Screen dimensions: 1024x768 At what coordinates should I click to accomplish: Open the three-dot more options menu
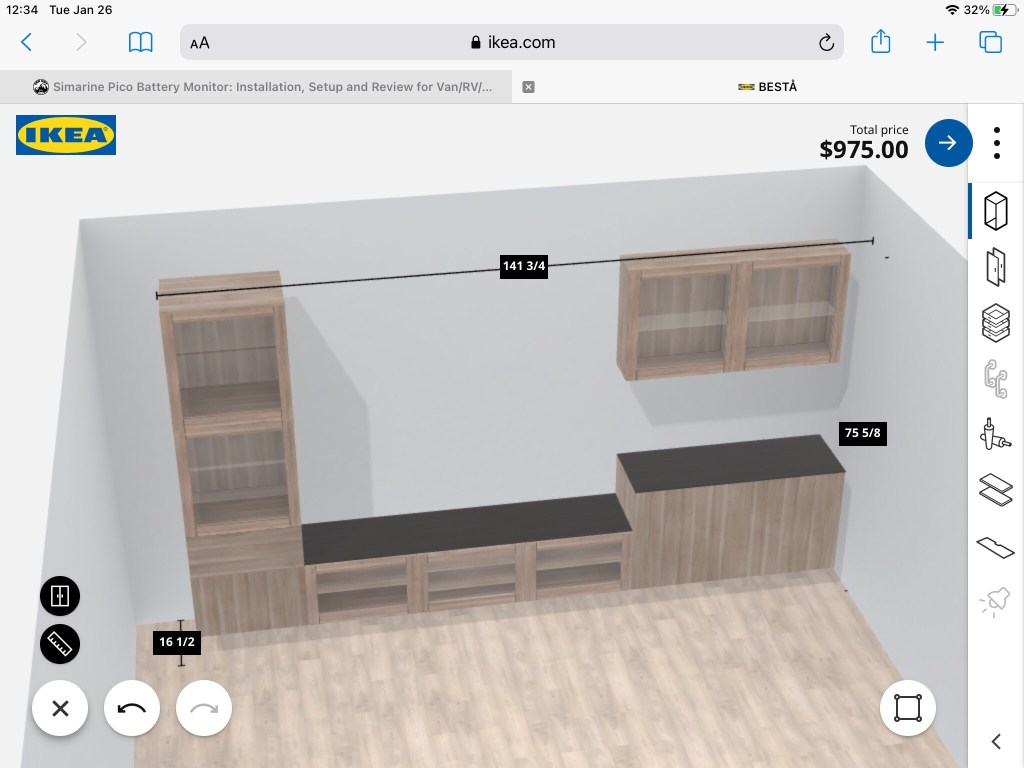click(x=997, y=143)
